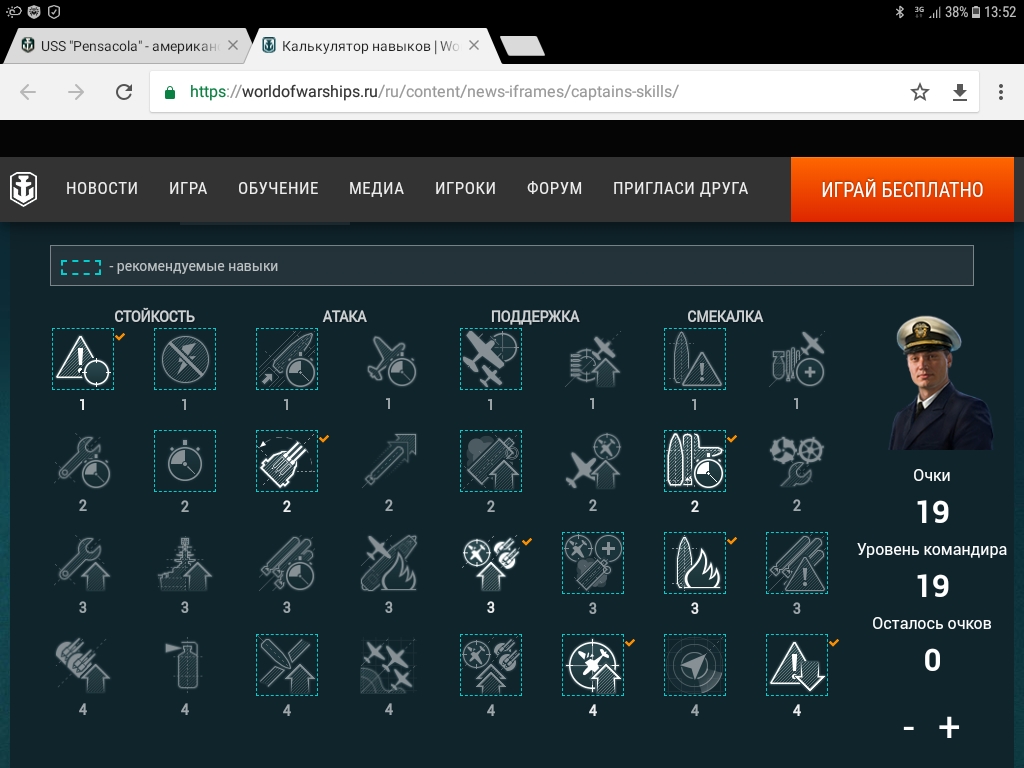The width and height of the screenshot is (1024, 768).
Task: Select the radar Radio Position Finding skill
Action: [x=695, y=665]
